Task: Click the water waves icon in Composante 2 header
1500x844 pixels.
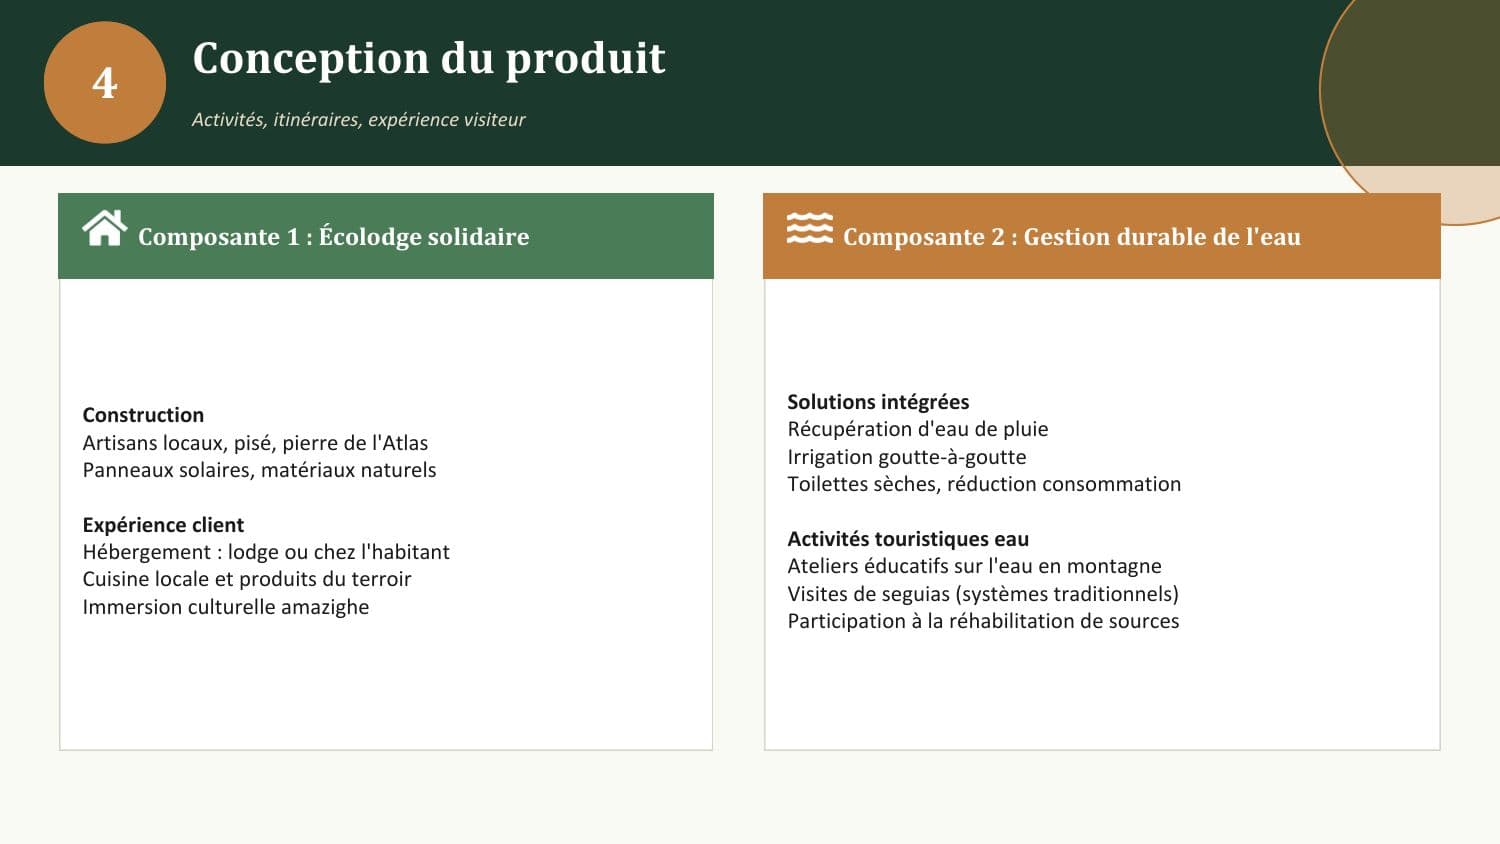Action: pyautogui.click(x=809, y=228)
